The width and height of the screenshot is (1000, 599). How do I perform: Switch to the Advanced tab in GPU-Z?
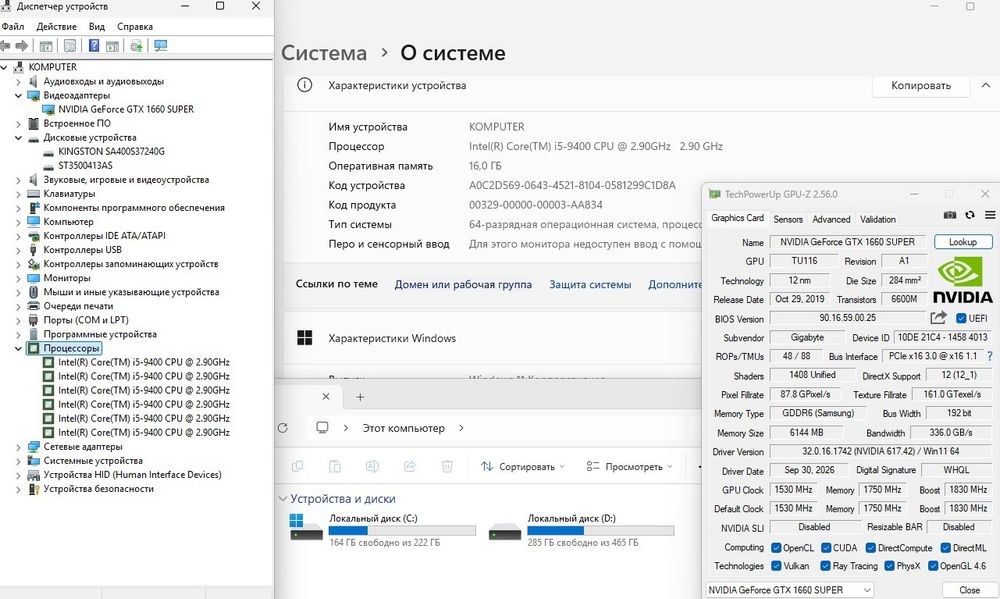[x=831, y=219]
